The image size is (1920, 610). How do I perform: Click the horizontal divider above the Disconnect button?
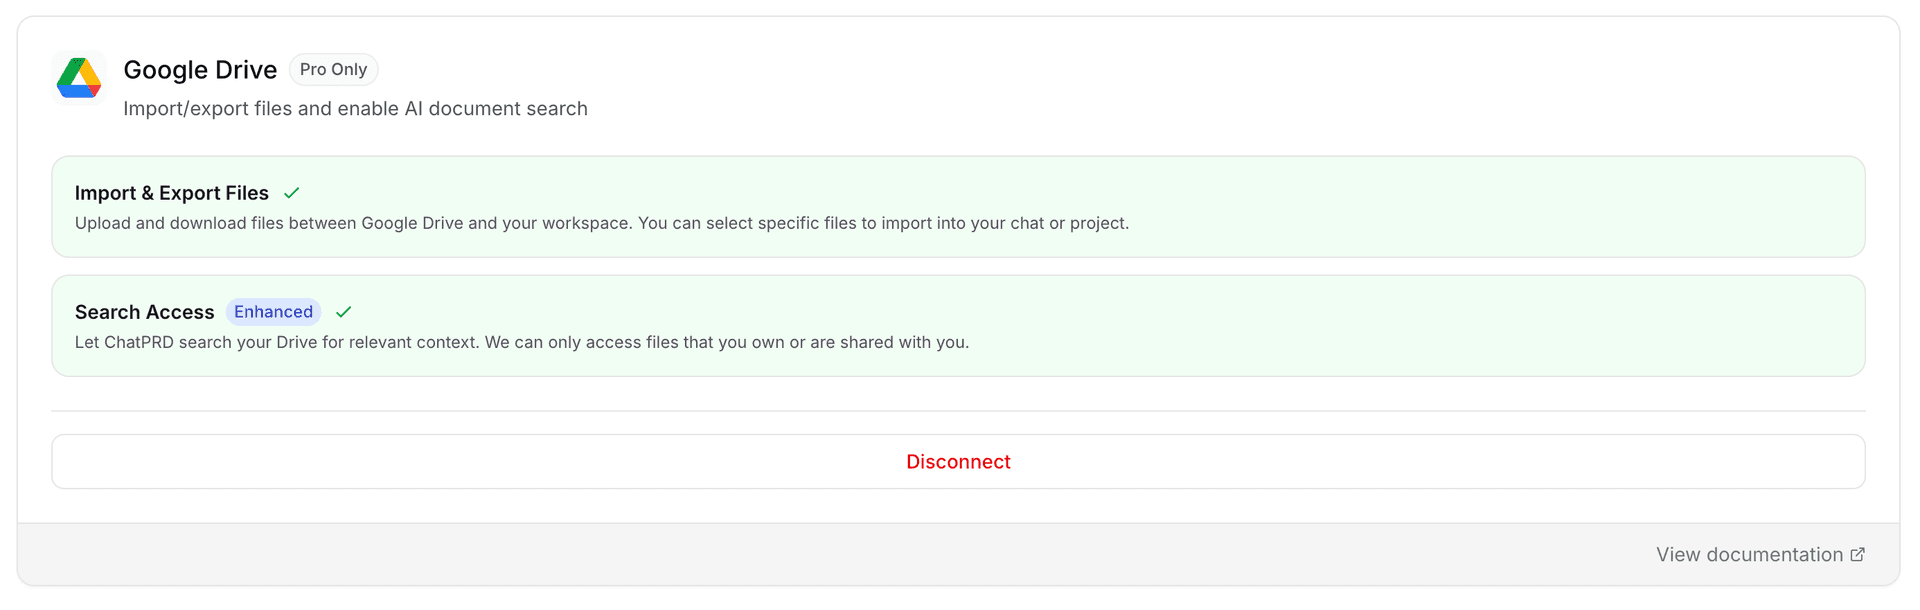(958, 411)
